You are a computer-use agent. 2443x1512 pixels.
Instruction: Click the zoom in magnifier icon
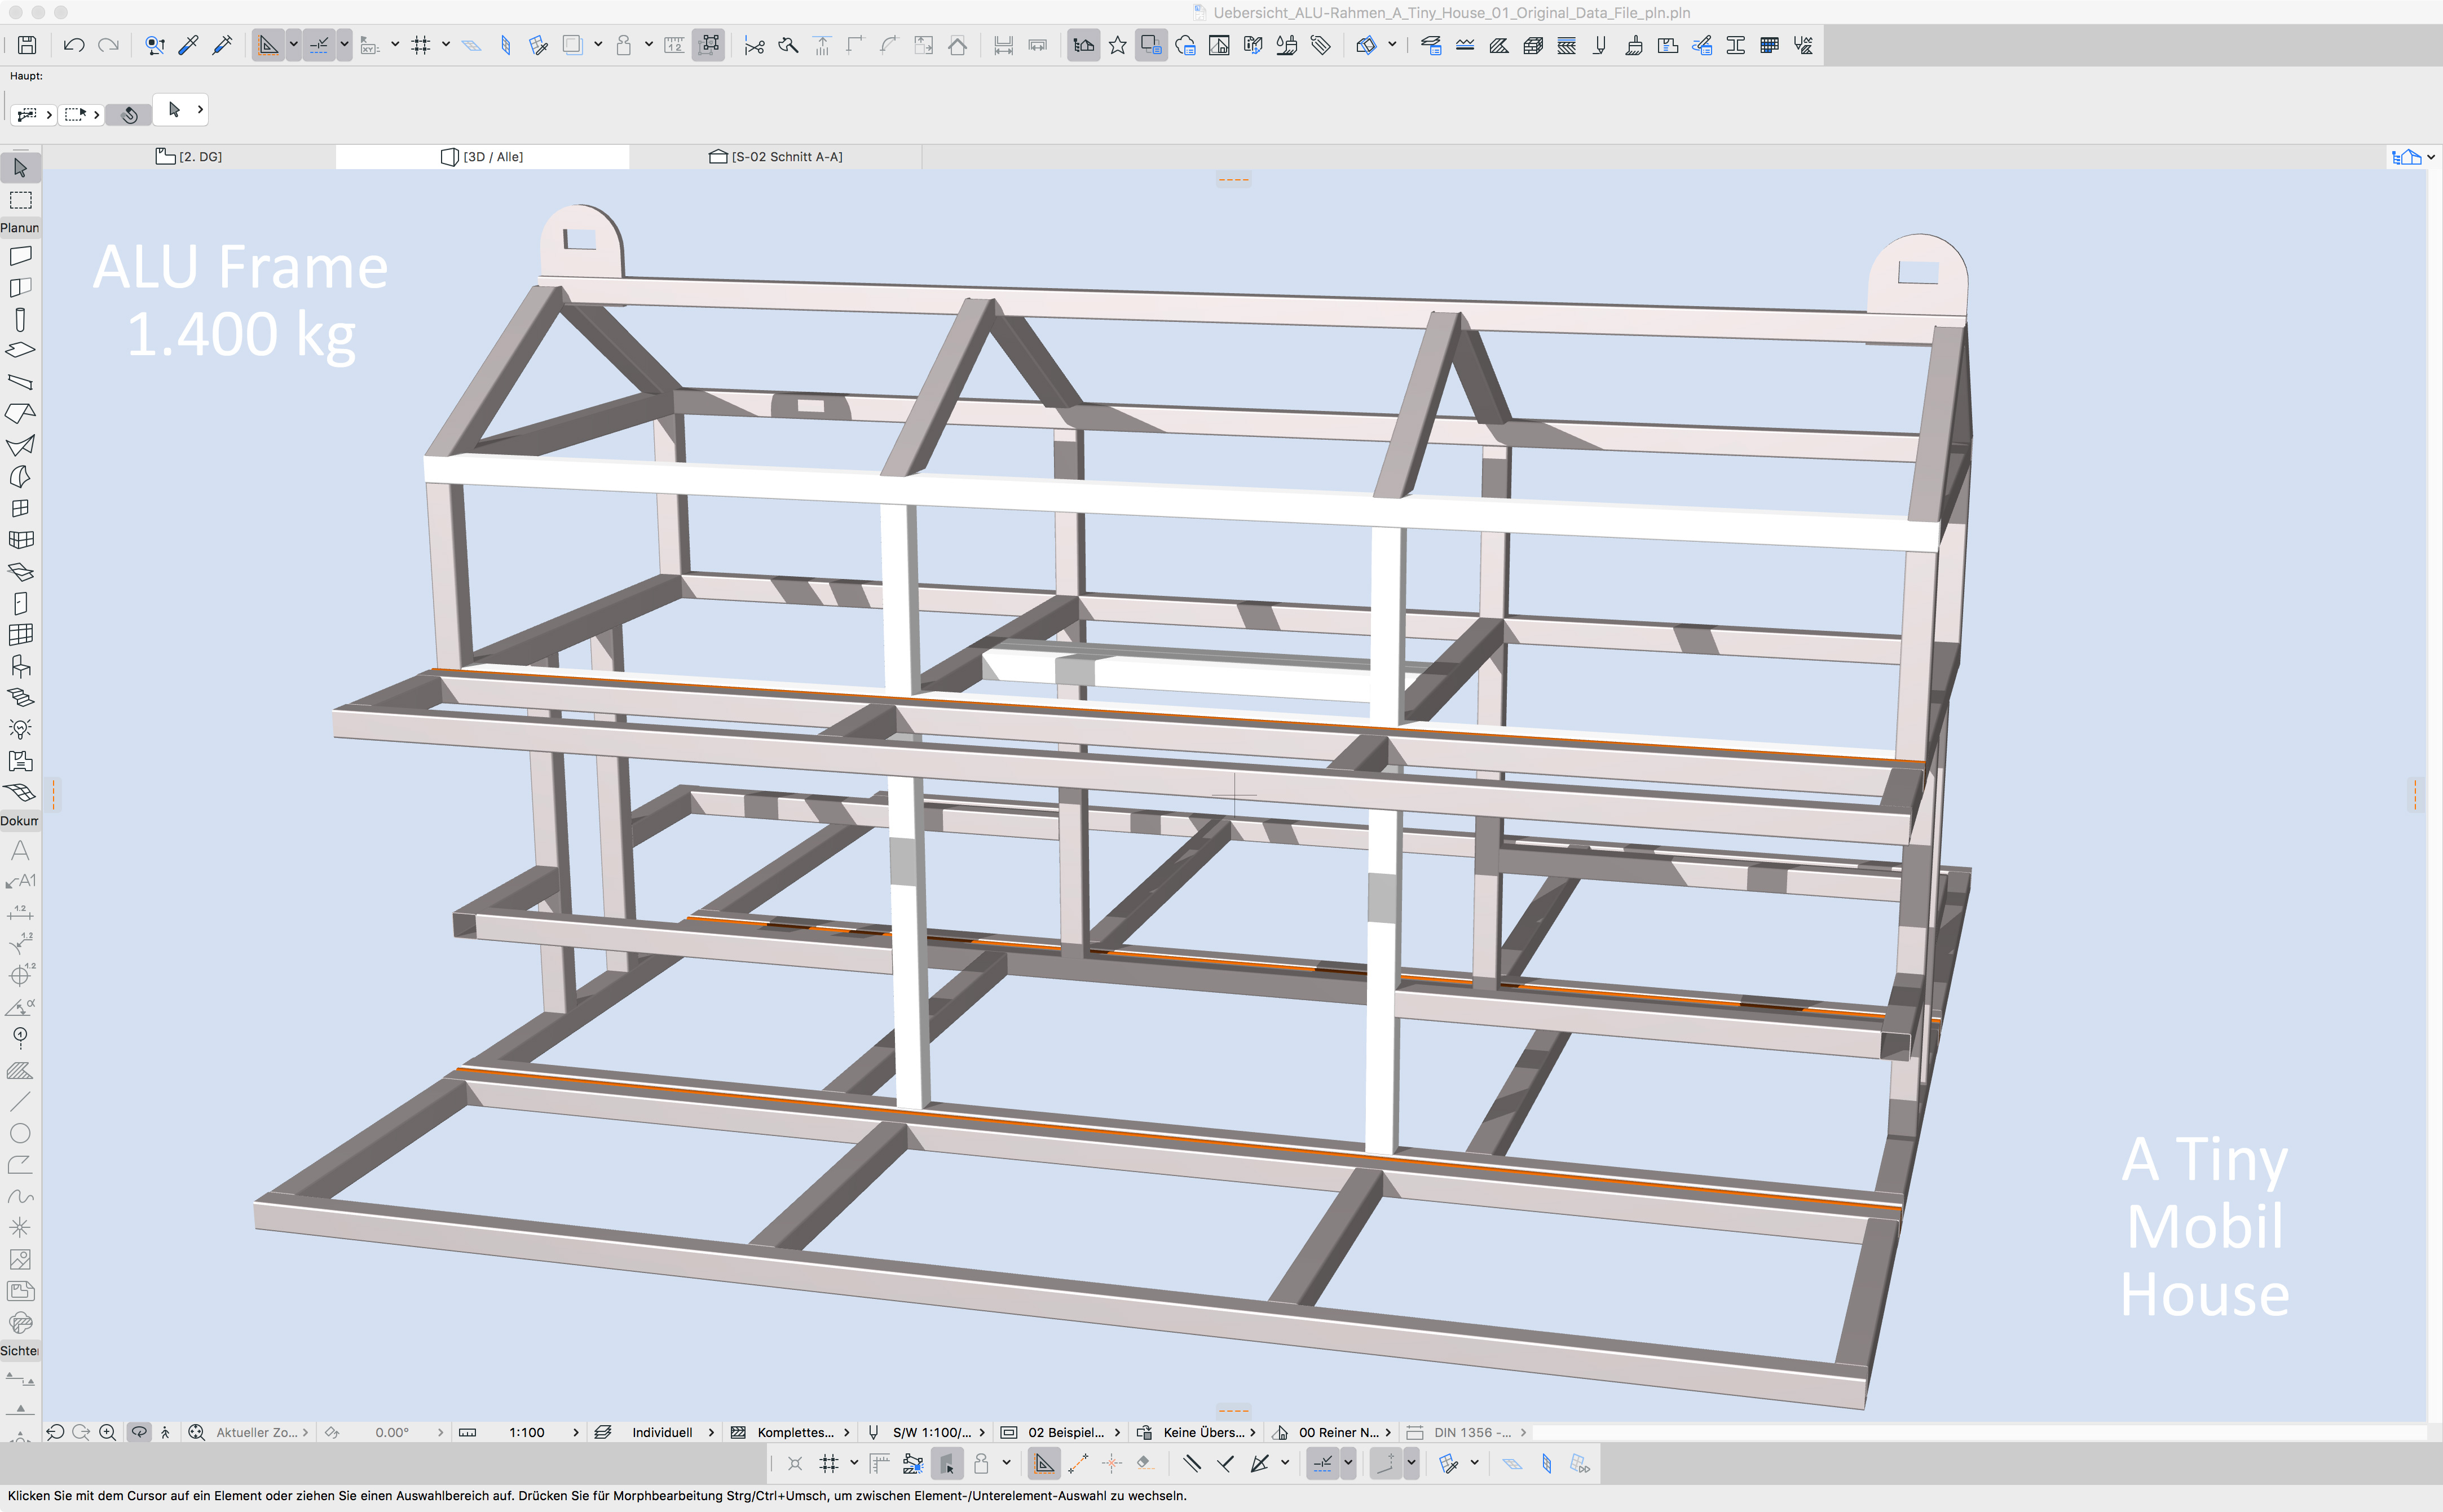(107, 1432)
